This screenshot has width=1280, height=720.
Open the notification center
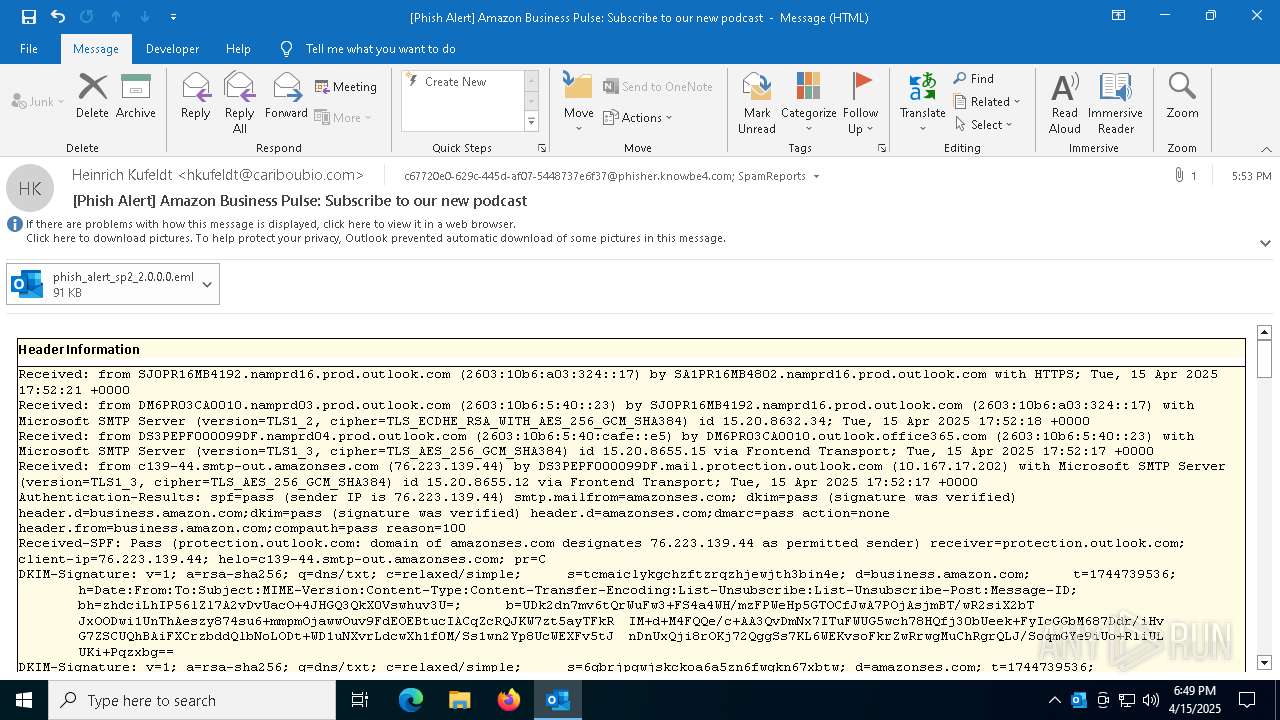(1247, 700)
